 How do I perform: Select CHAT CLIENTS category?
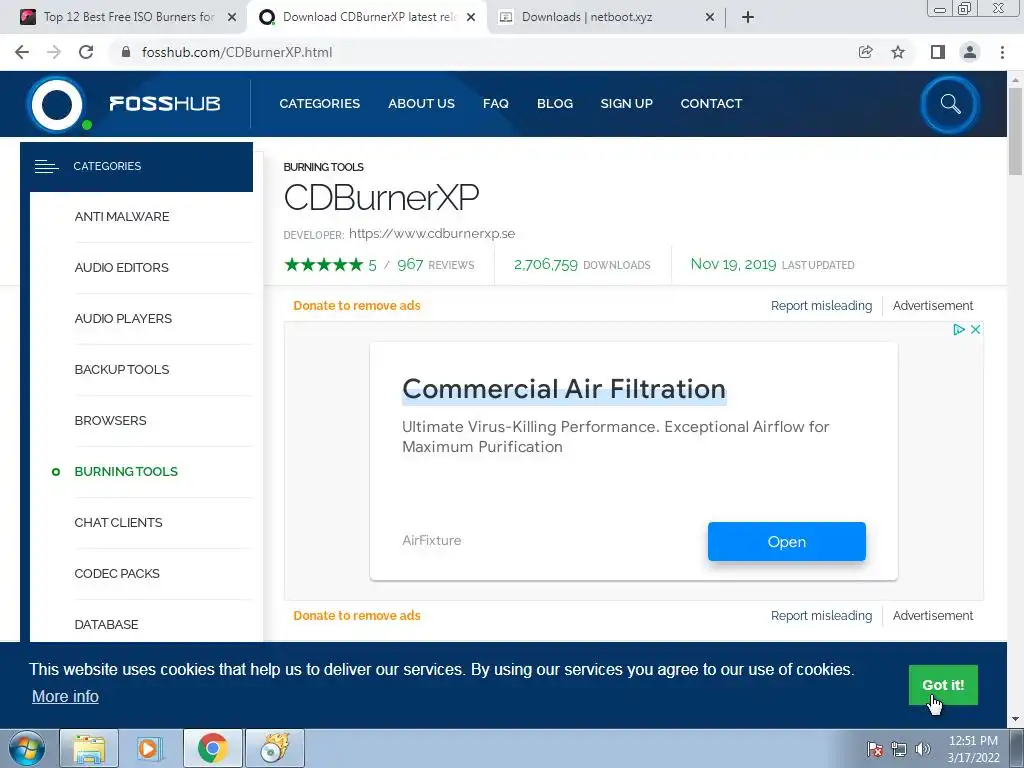pos(118,522)
